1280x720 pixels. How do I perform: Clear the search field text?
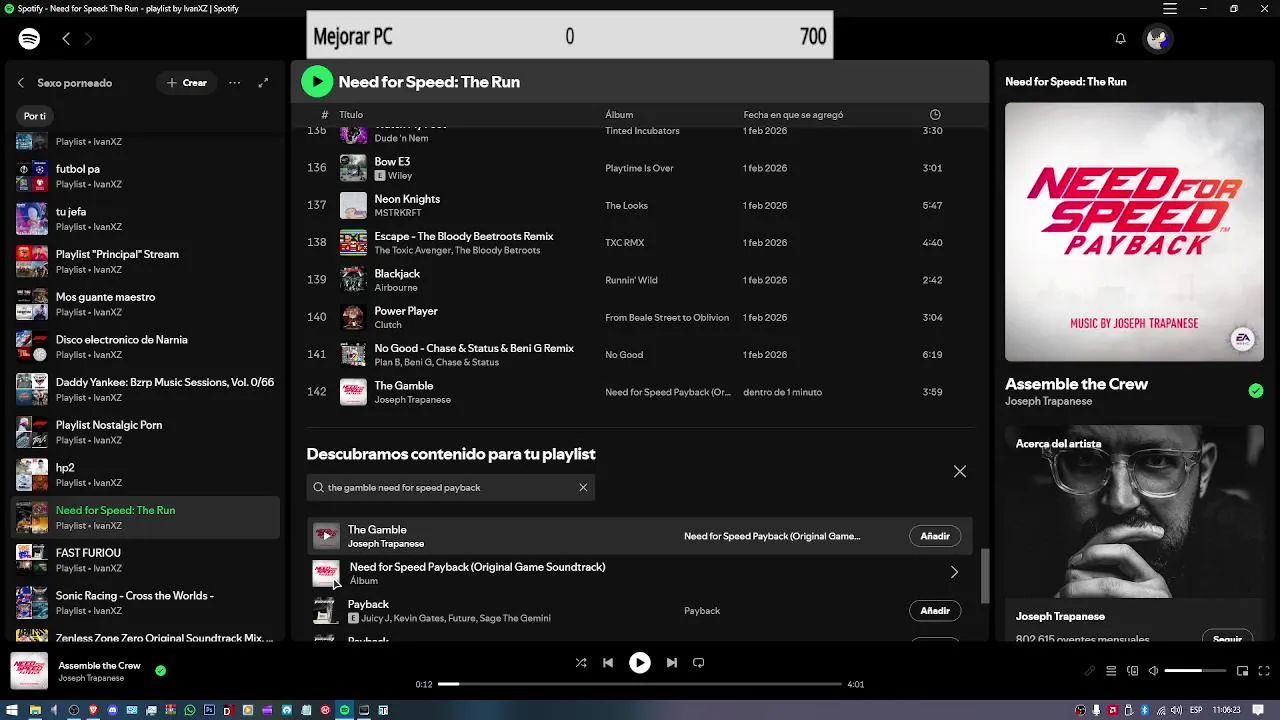coord(583,488)
